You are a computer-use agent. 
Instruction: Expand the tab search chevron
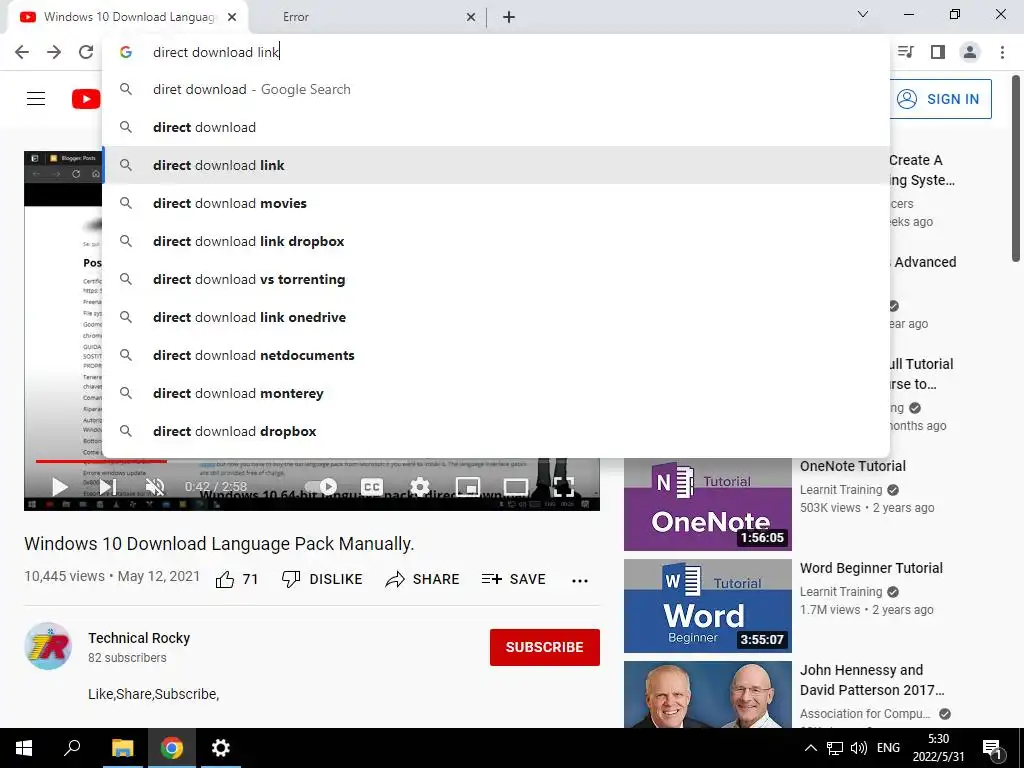[863, 14]
